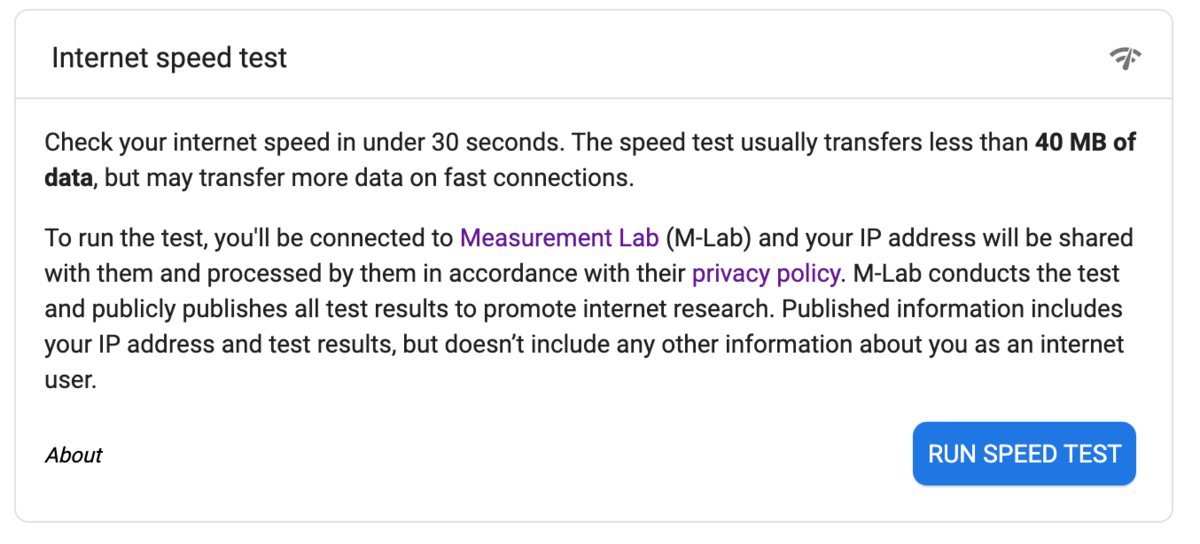Click the "publicly publishes all test results" text
The width and height of the screenshot is (1200, 544).
point(247,309)
